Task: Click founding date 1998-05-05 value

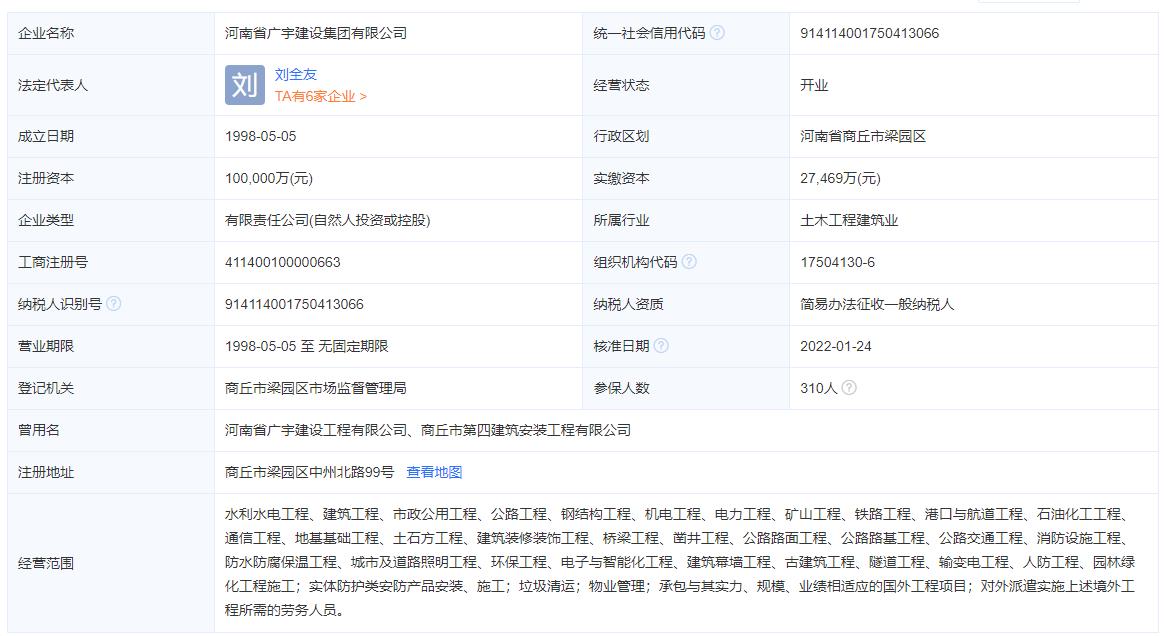Action: [261, 136]
